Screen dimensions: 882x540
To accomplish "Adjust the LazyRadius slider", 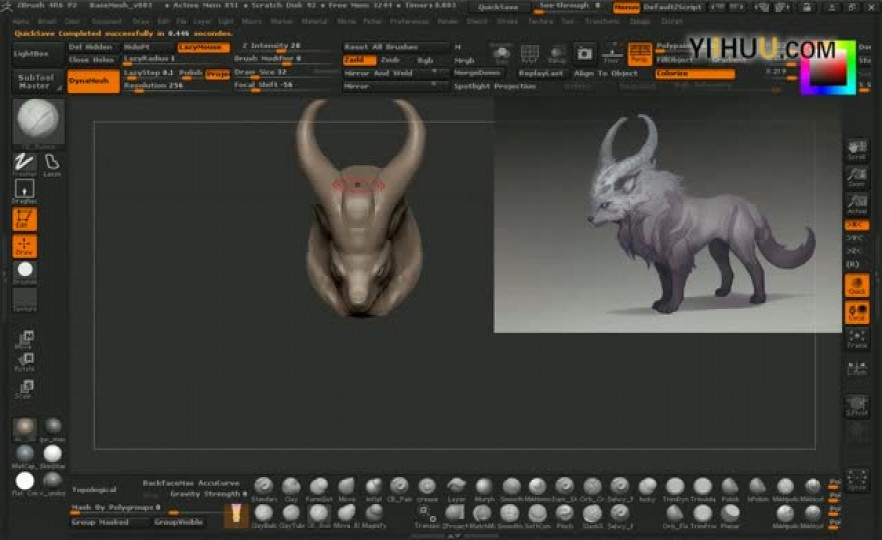I will pyautogui.click(x=176, y=60).
